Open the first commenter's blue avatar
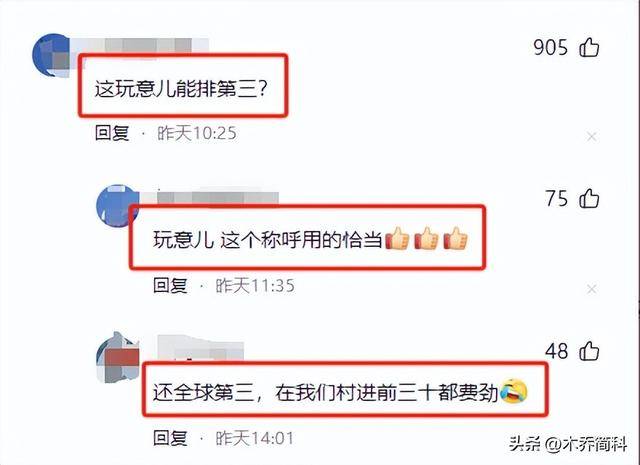 53,55
